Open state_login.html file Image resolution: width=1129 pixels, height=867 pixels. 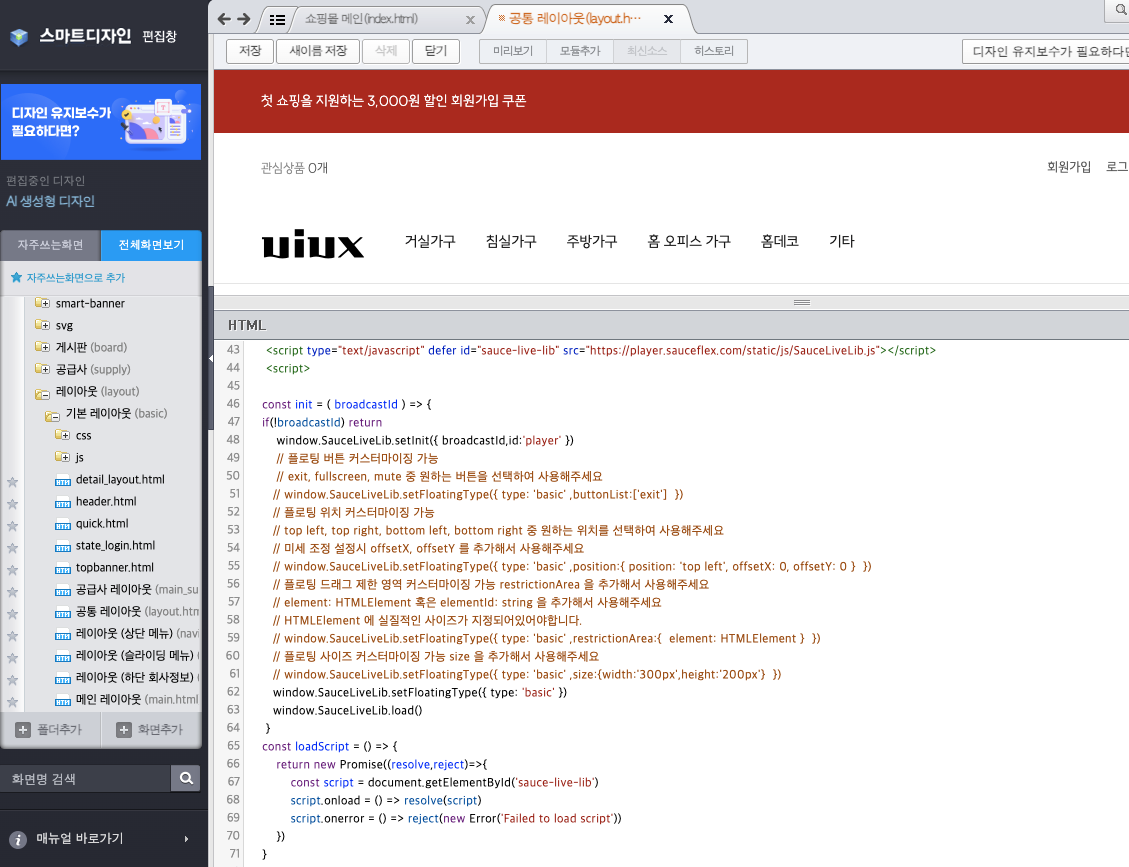click(x=115, y=546)
